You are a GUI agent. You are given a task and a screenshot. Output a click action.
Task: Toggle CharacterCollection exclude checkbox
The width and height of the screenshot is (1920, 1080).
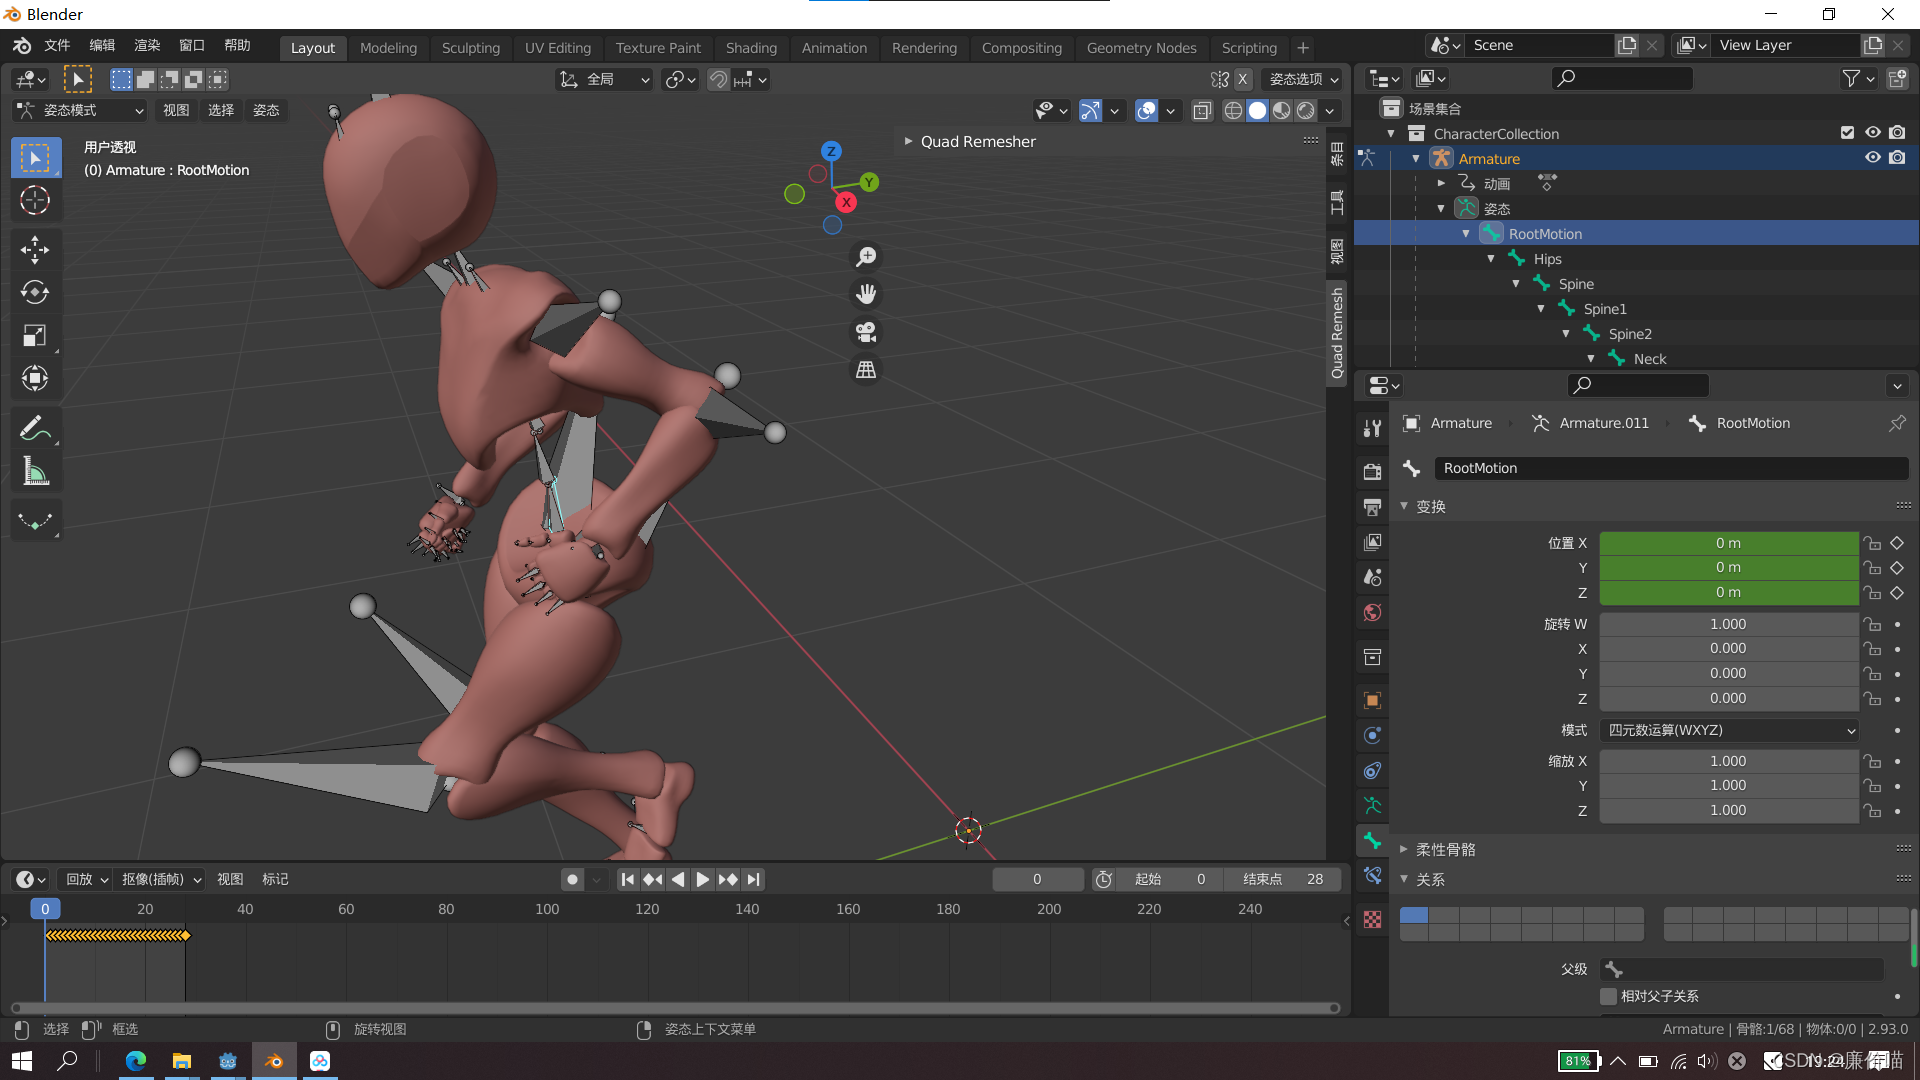pos(1847,133)
